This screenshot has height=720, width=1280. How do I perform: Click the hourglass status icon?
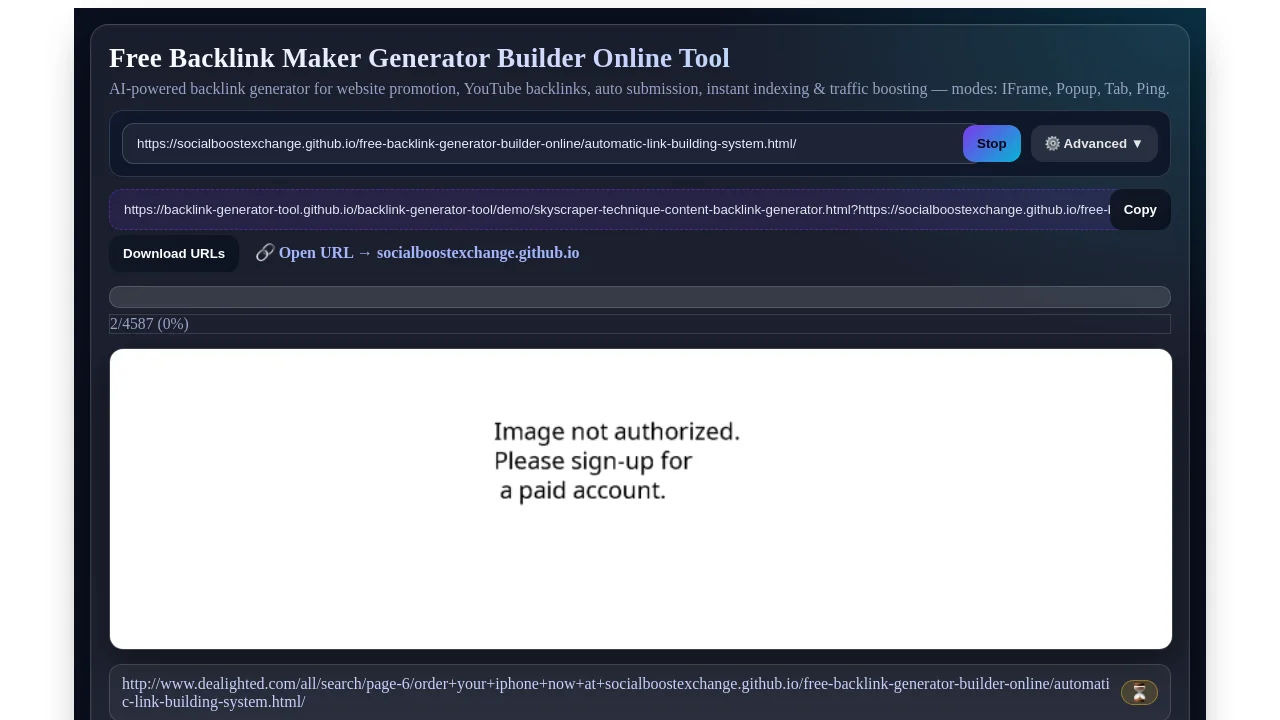[x=1139, y=692]
